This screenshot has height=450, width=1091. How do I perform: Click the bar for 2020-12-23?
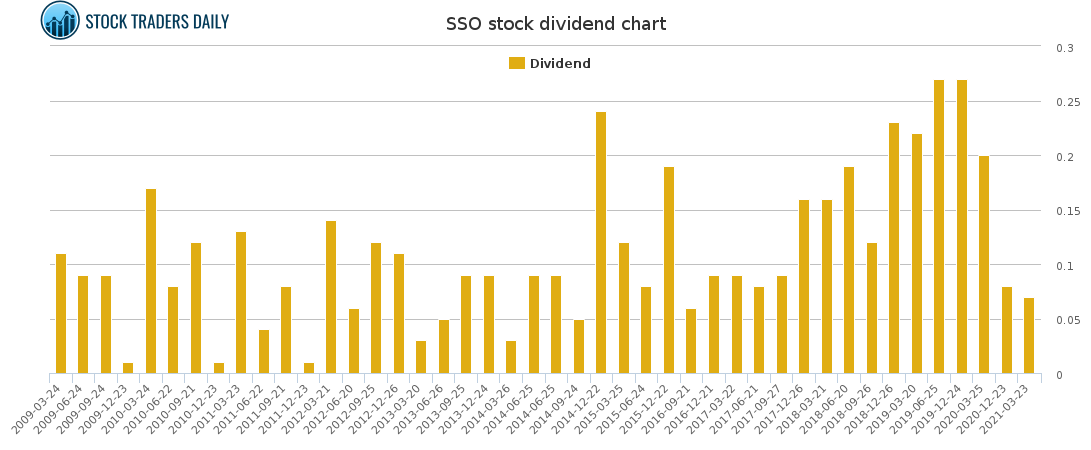[1007, 330]
